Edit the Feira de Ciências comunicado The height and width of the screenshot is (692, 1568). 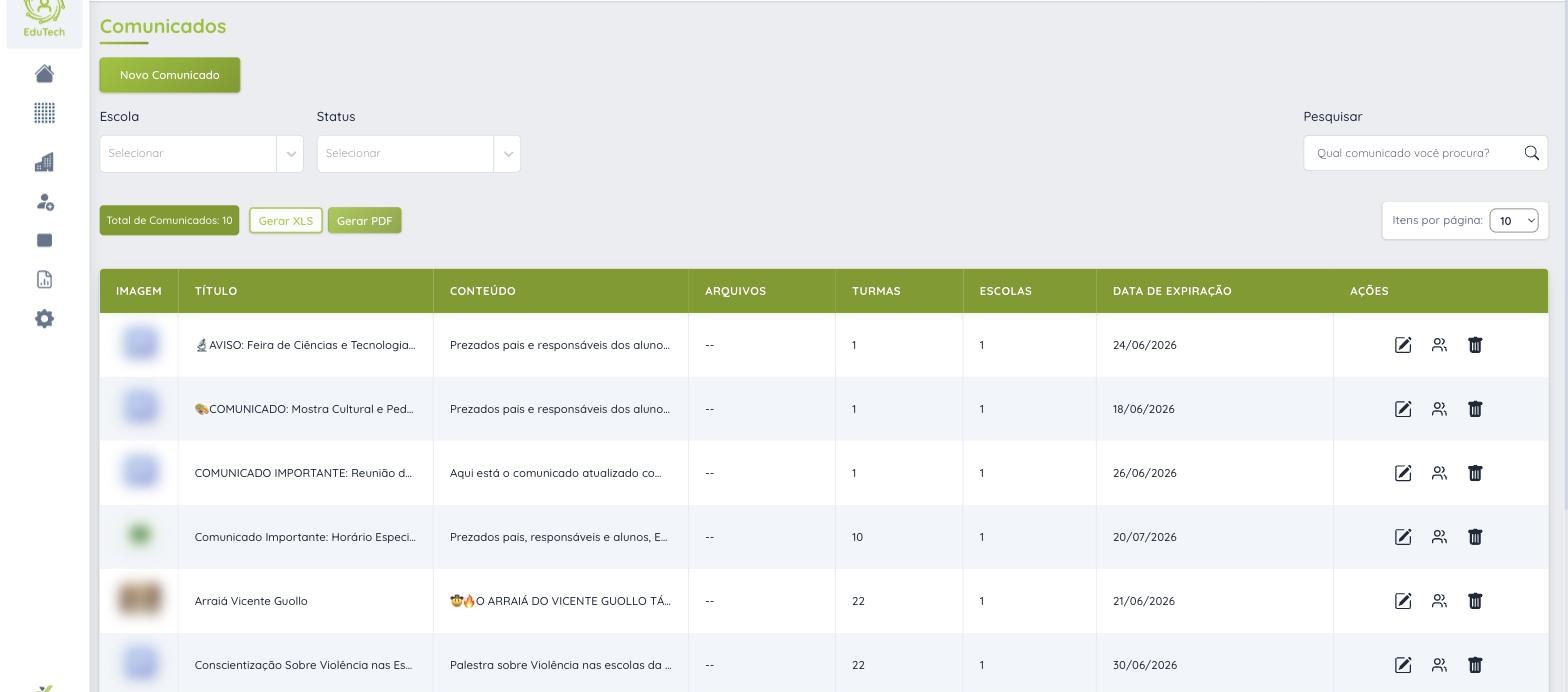pyautogui.click(x=1403, y=345)
